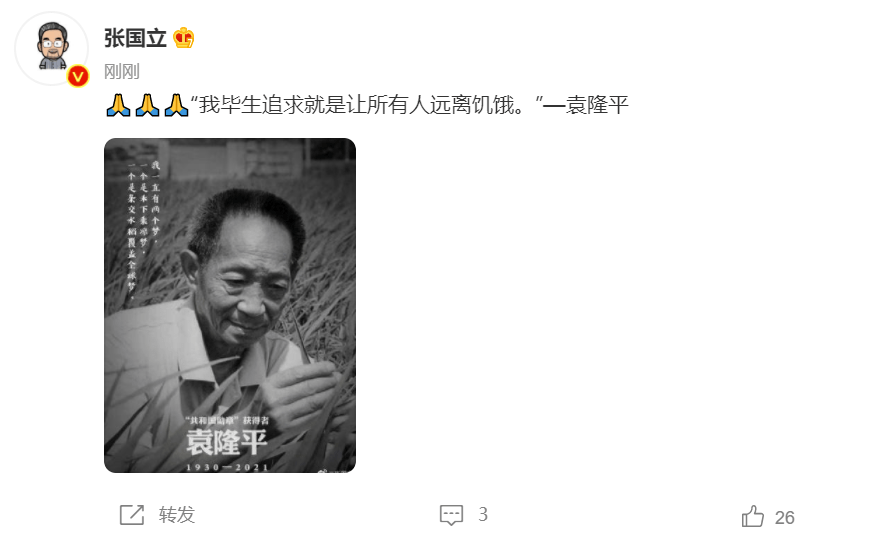Viewport: 891px width, 543px height.
Task: Click the like count 26
Action: [x=784, y=517]
